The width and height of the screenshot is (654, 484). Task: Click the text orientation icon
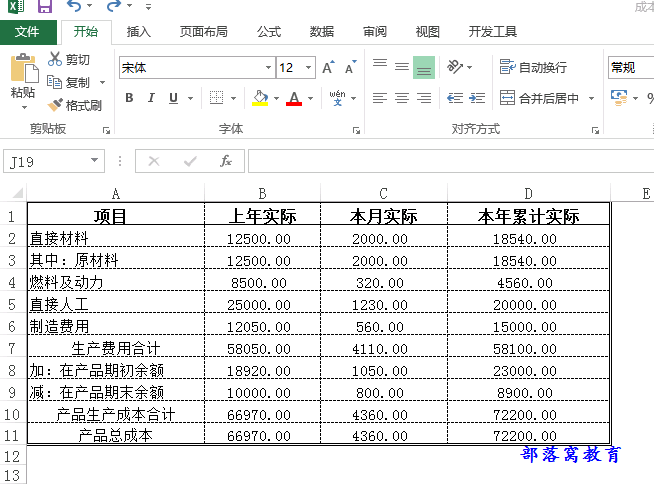coord(455,67)
